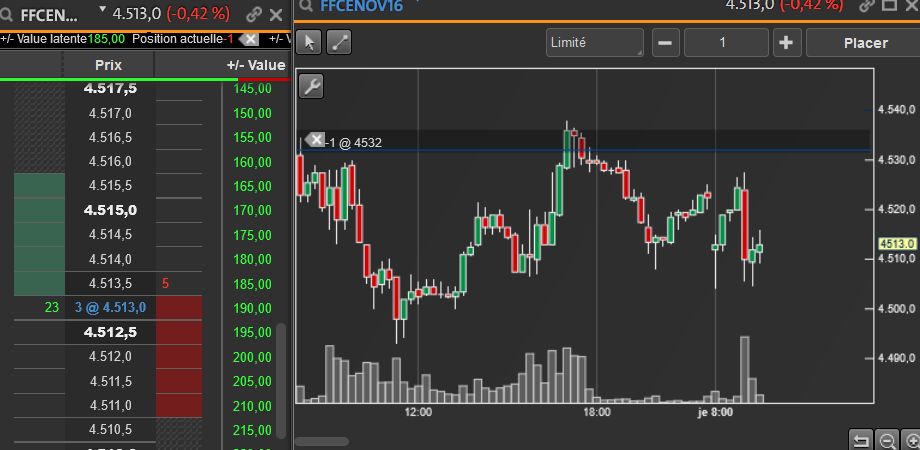Select the trend line drawing tool
920x450 pixels.
[339, 43]
